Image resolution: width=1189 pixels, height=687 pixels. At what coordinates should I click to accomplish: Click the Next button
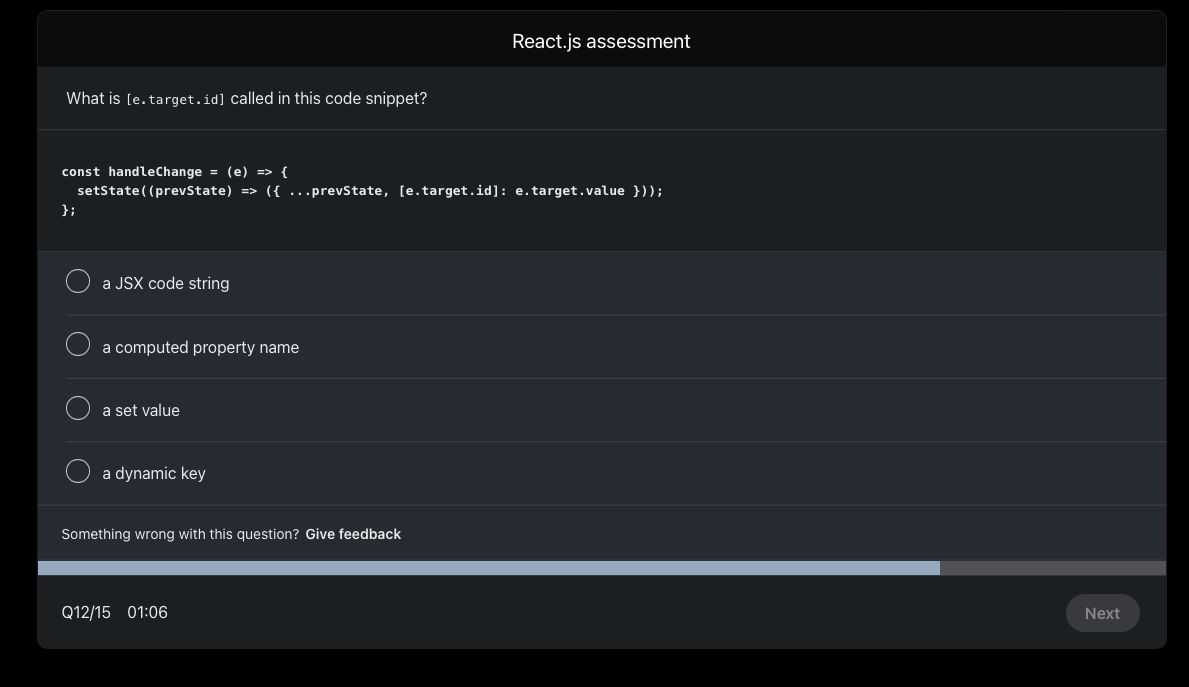coord(1102,613)
